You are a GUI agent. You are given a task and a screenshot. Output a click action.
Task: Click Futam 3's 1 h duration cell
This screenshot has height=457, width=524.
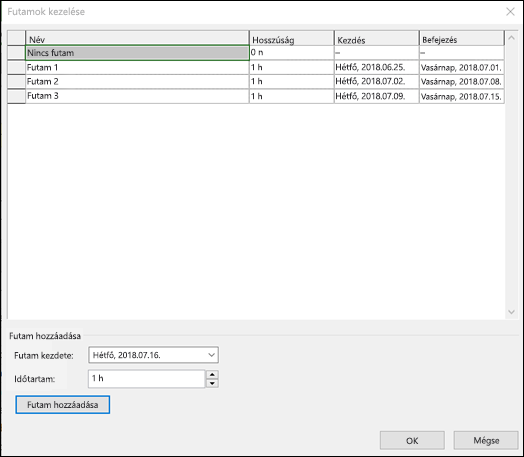[x=292, y=96]
